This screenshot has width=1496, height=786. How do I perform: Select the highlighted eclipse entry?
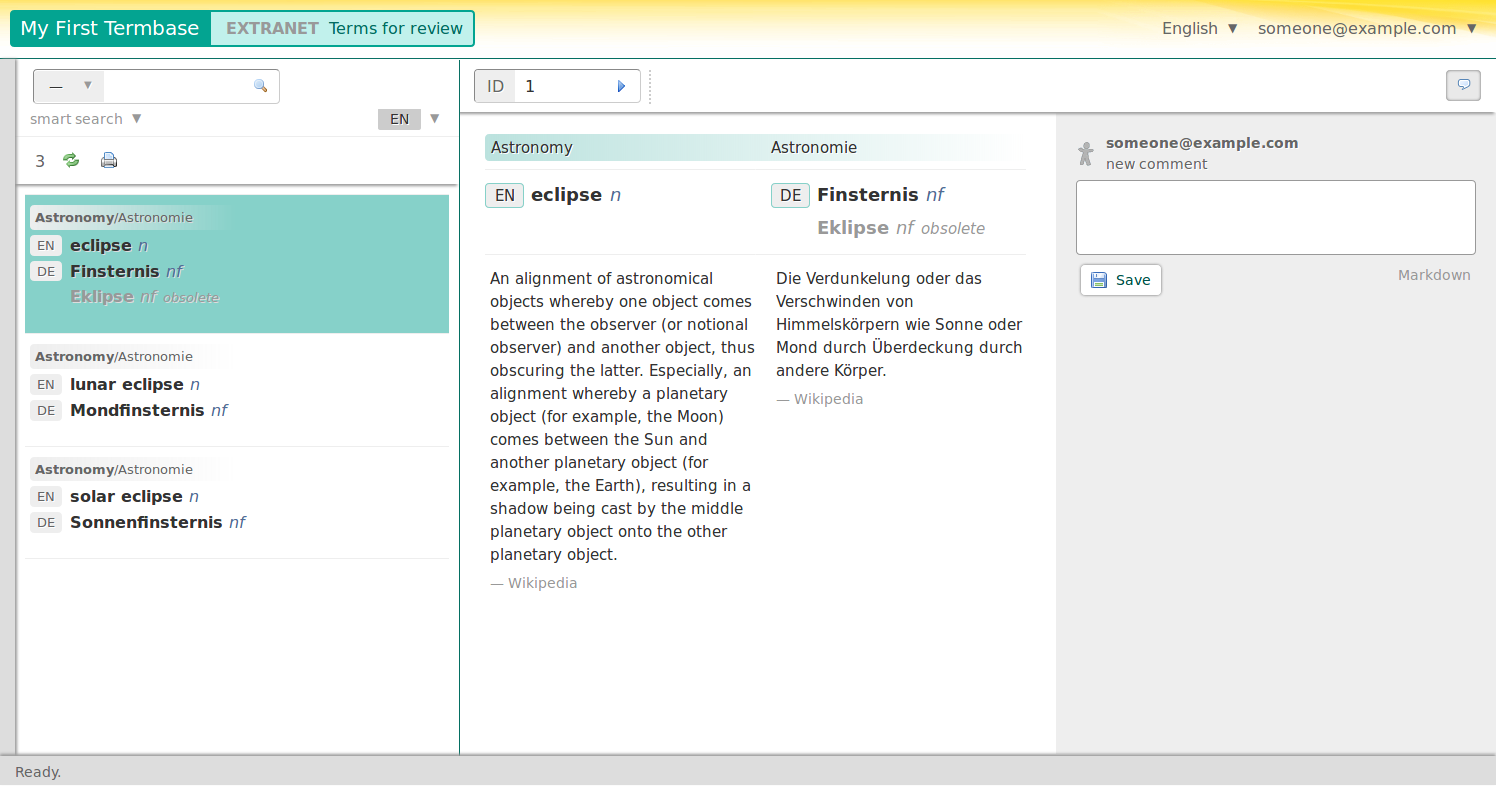pyautogui.click(x=237, y=264)
